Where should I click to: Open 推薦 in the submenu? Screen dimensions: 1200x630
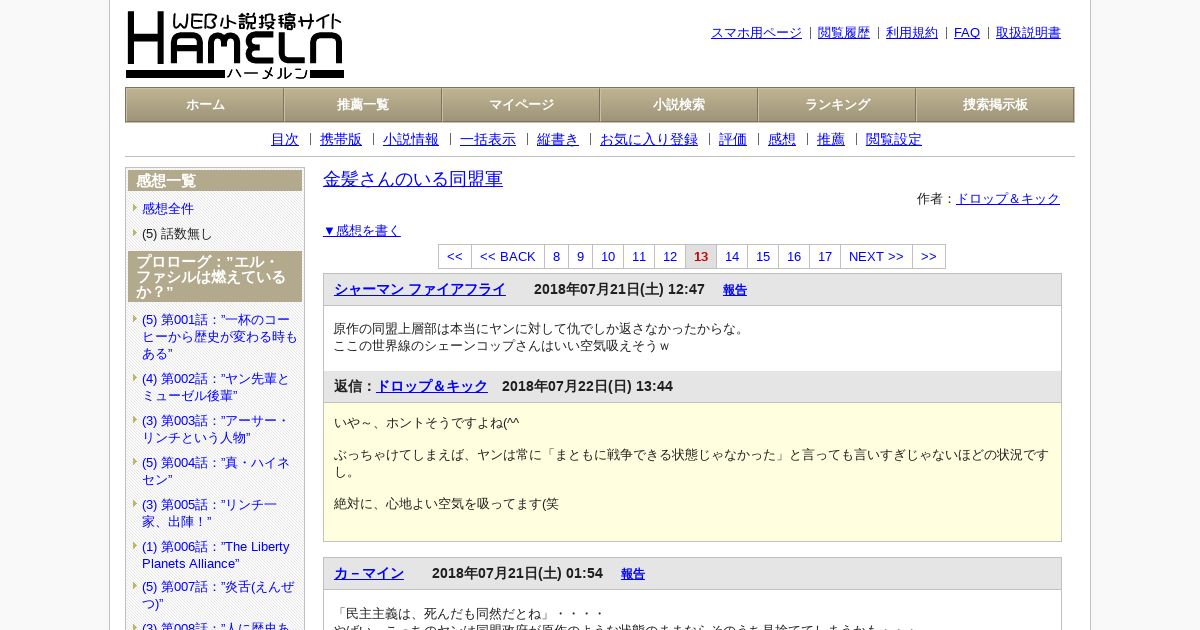pos(831,140)
